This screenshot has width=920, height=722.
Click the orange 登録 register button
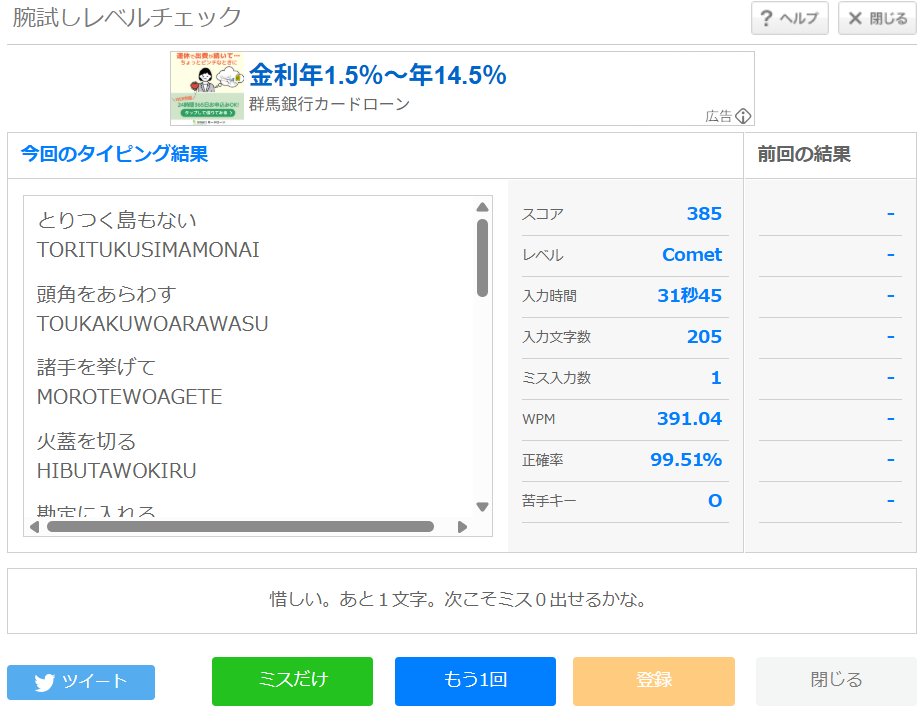coord(654,681)
